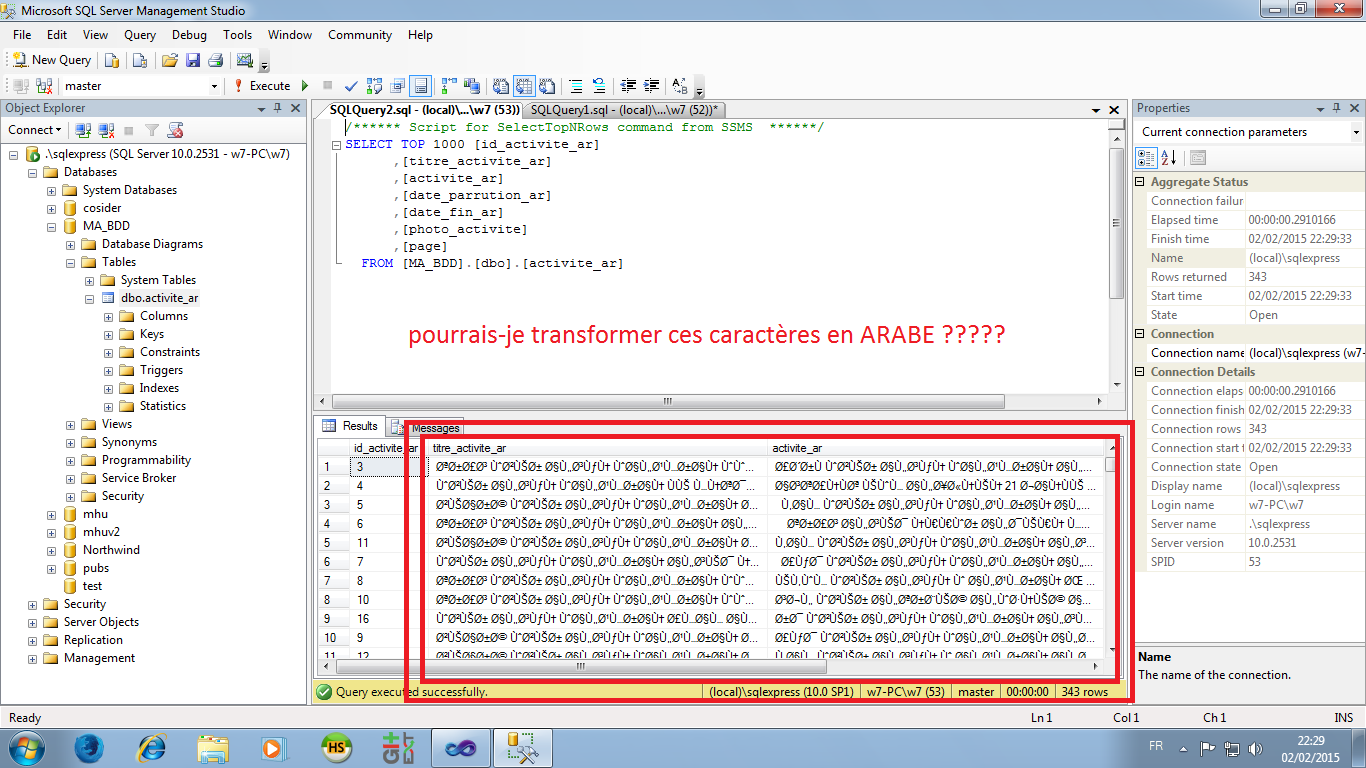
Task: Select the pubs database
Action: (x=96, y=568)
